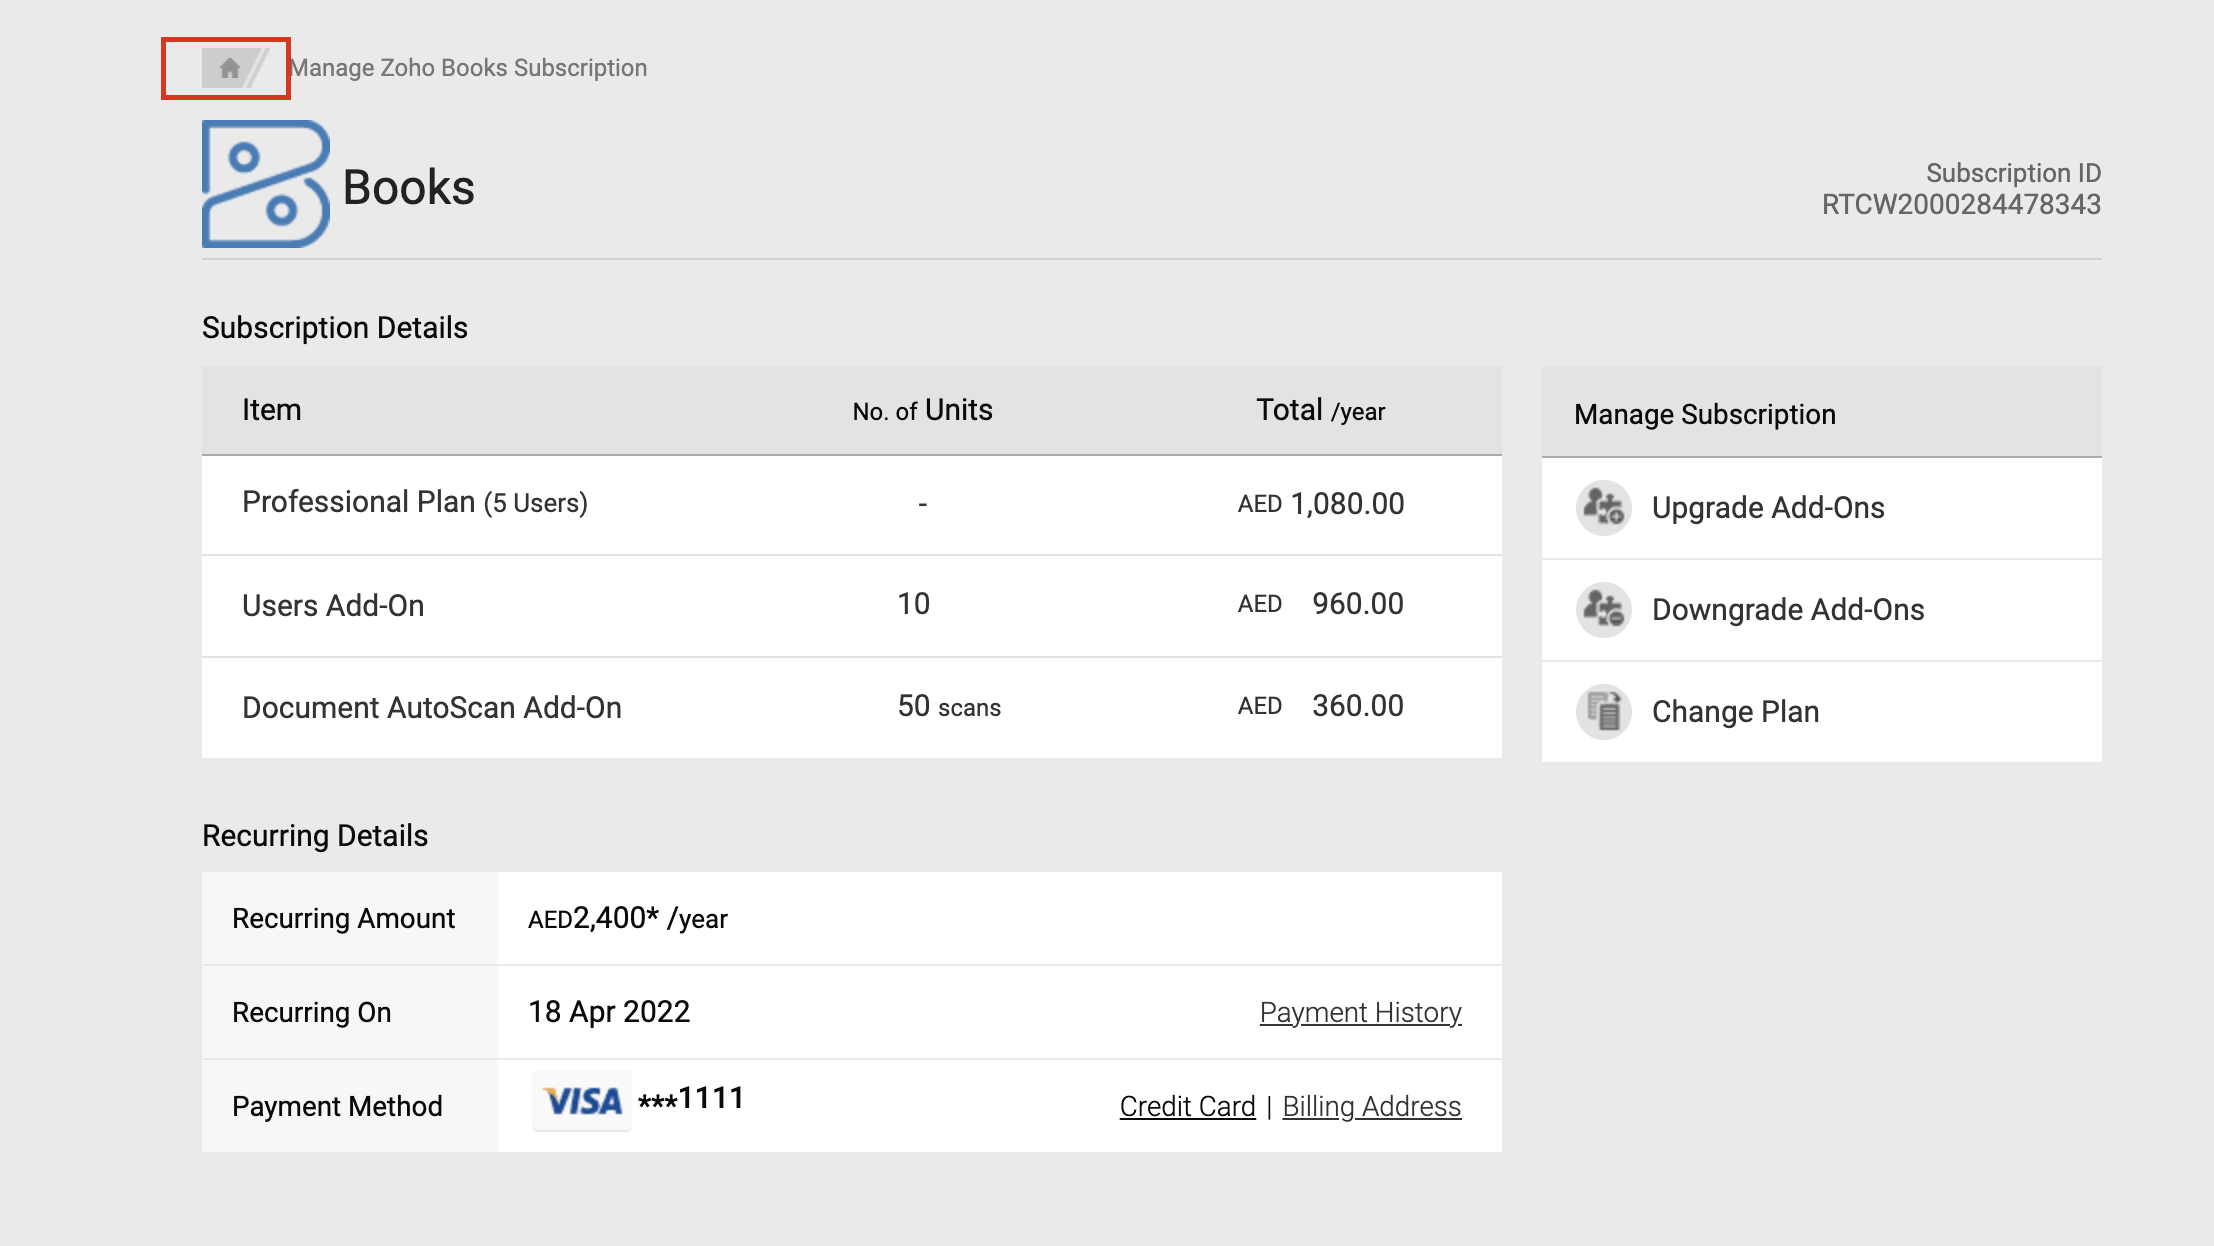Open the Downgrade Add-Ons option
This screenshot has height=1246, width=2214.
(1787, 610)
